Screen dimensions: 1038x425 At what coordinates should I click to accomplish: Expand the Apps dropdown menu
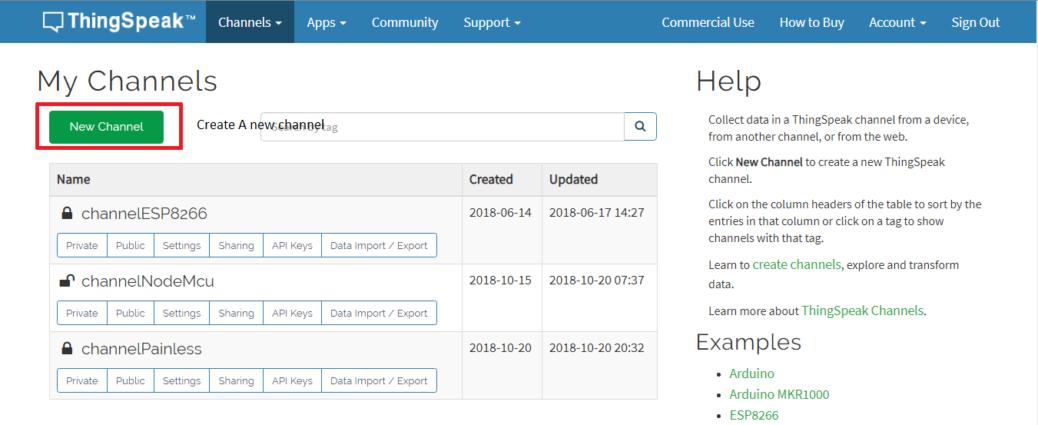(x=326, y=22)
